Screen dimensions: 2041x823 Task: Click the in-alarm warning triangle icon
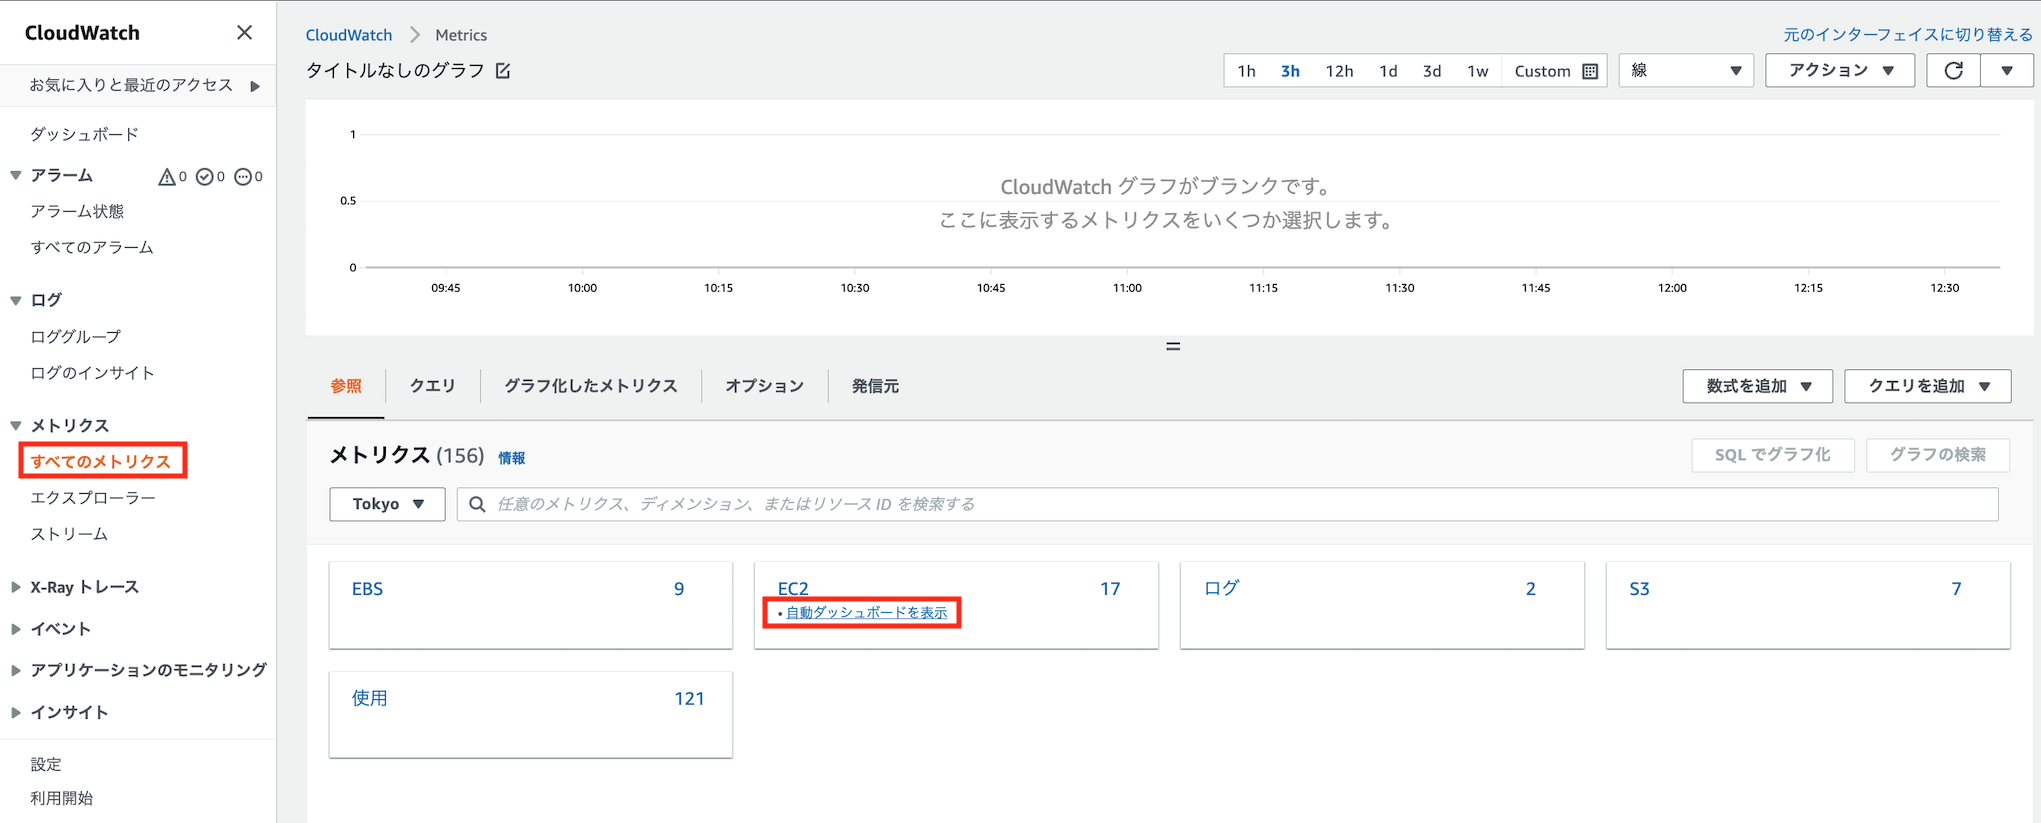[x=166, y=177]
